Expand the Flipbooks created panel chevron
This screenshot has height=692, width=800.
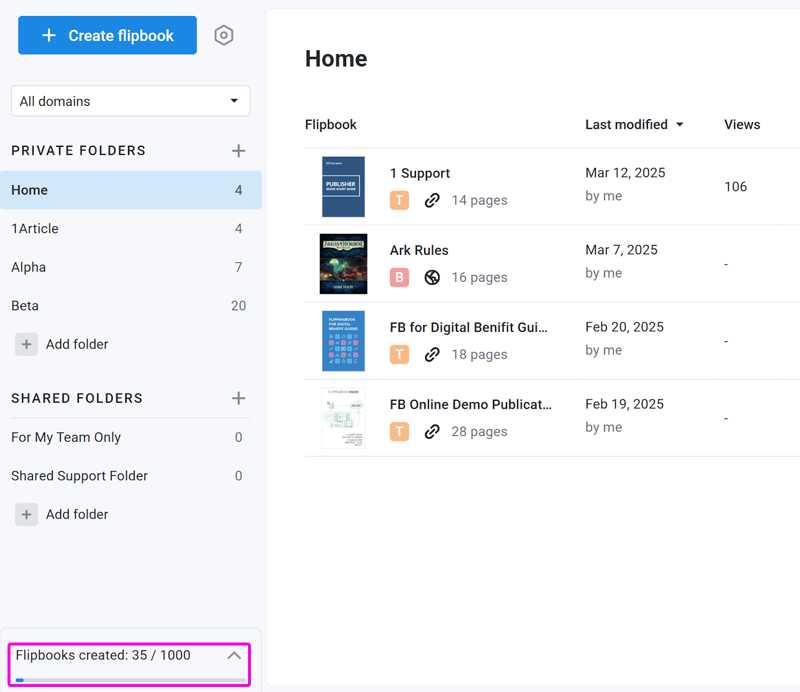coord(234,655)
